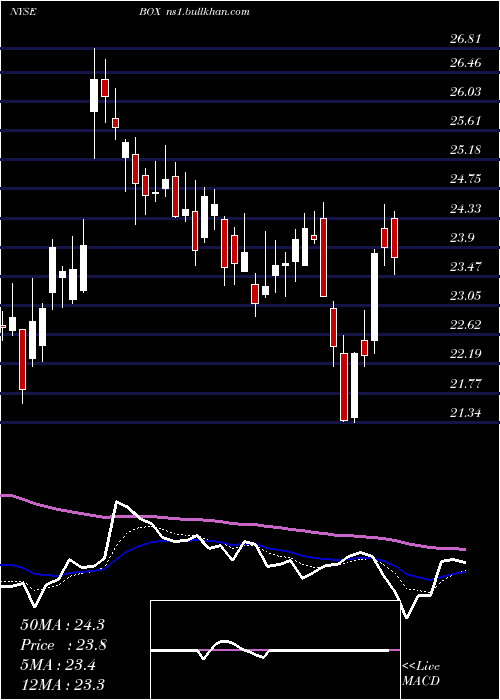Click the NYSE exchange label
The width and height of the screenshot is (500, 700).
(x=22, y=12)
